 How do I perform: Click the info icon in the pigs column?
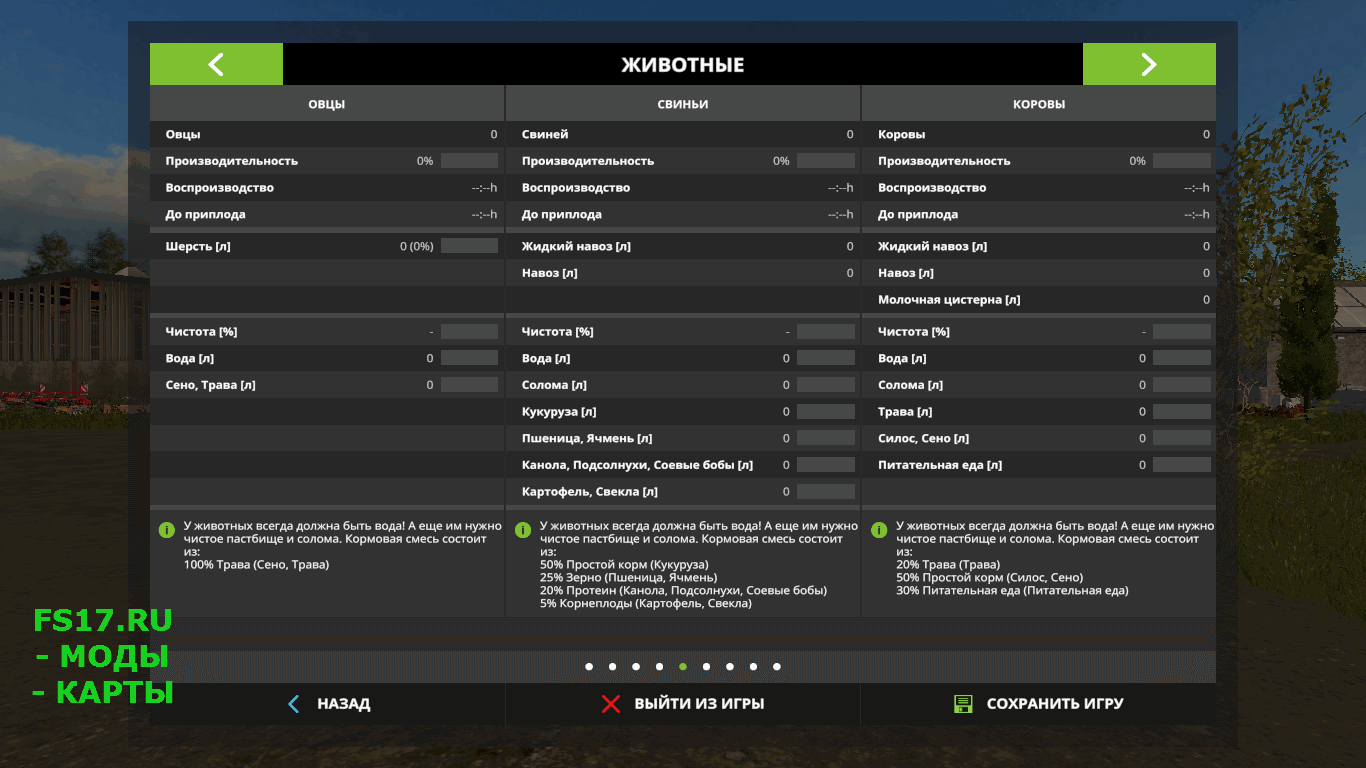pos(522,529)
